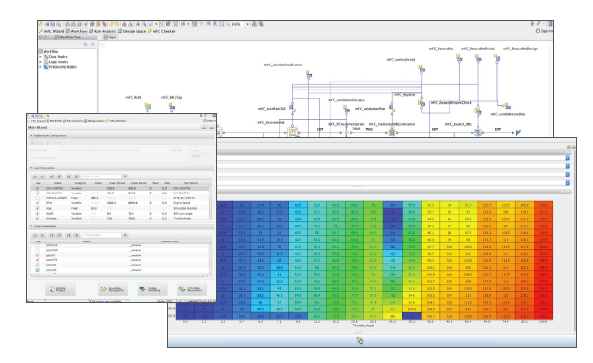Click the input parameters filter field
593x363 pixels.
click(x=102, y=176)
